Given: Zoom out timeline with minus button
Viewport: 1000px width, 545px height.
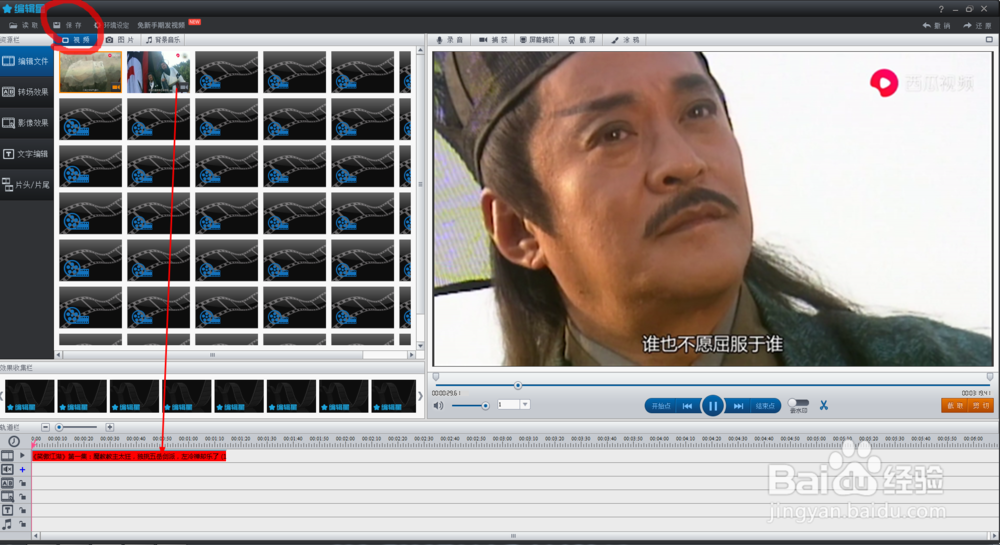Looking at the screenshot, I should tap(45, 427).
